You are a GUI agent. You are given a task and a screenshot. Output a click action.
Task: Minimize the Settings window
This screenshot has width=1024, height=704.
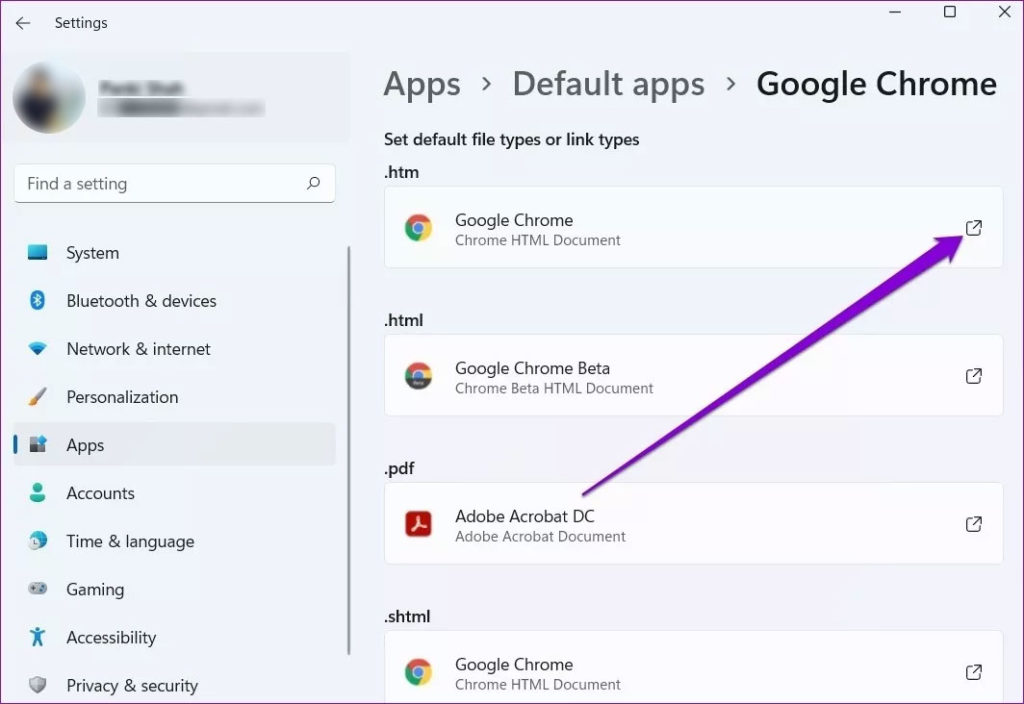point(895,12)
